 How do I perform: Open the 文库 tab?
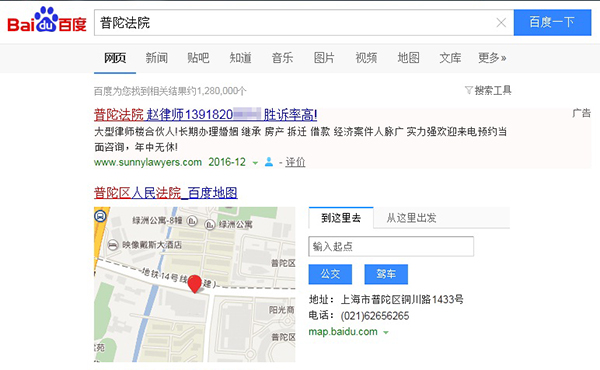coord(450,58)
